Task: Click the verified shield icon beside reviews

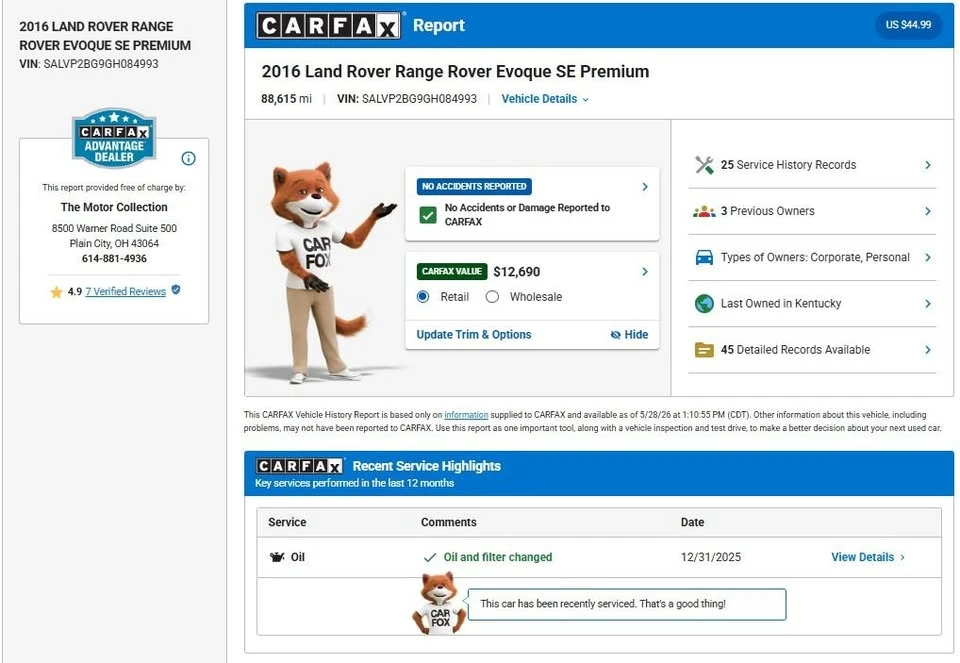Action: coord(176,290)
